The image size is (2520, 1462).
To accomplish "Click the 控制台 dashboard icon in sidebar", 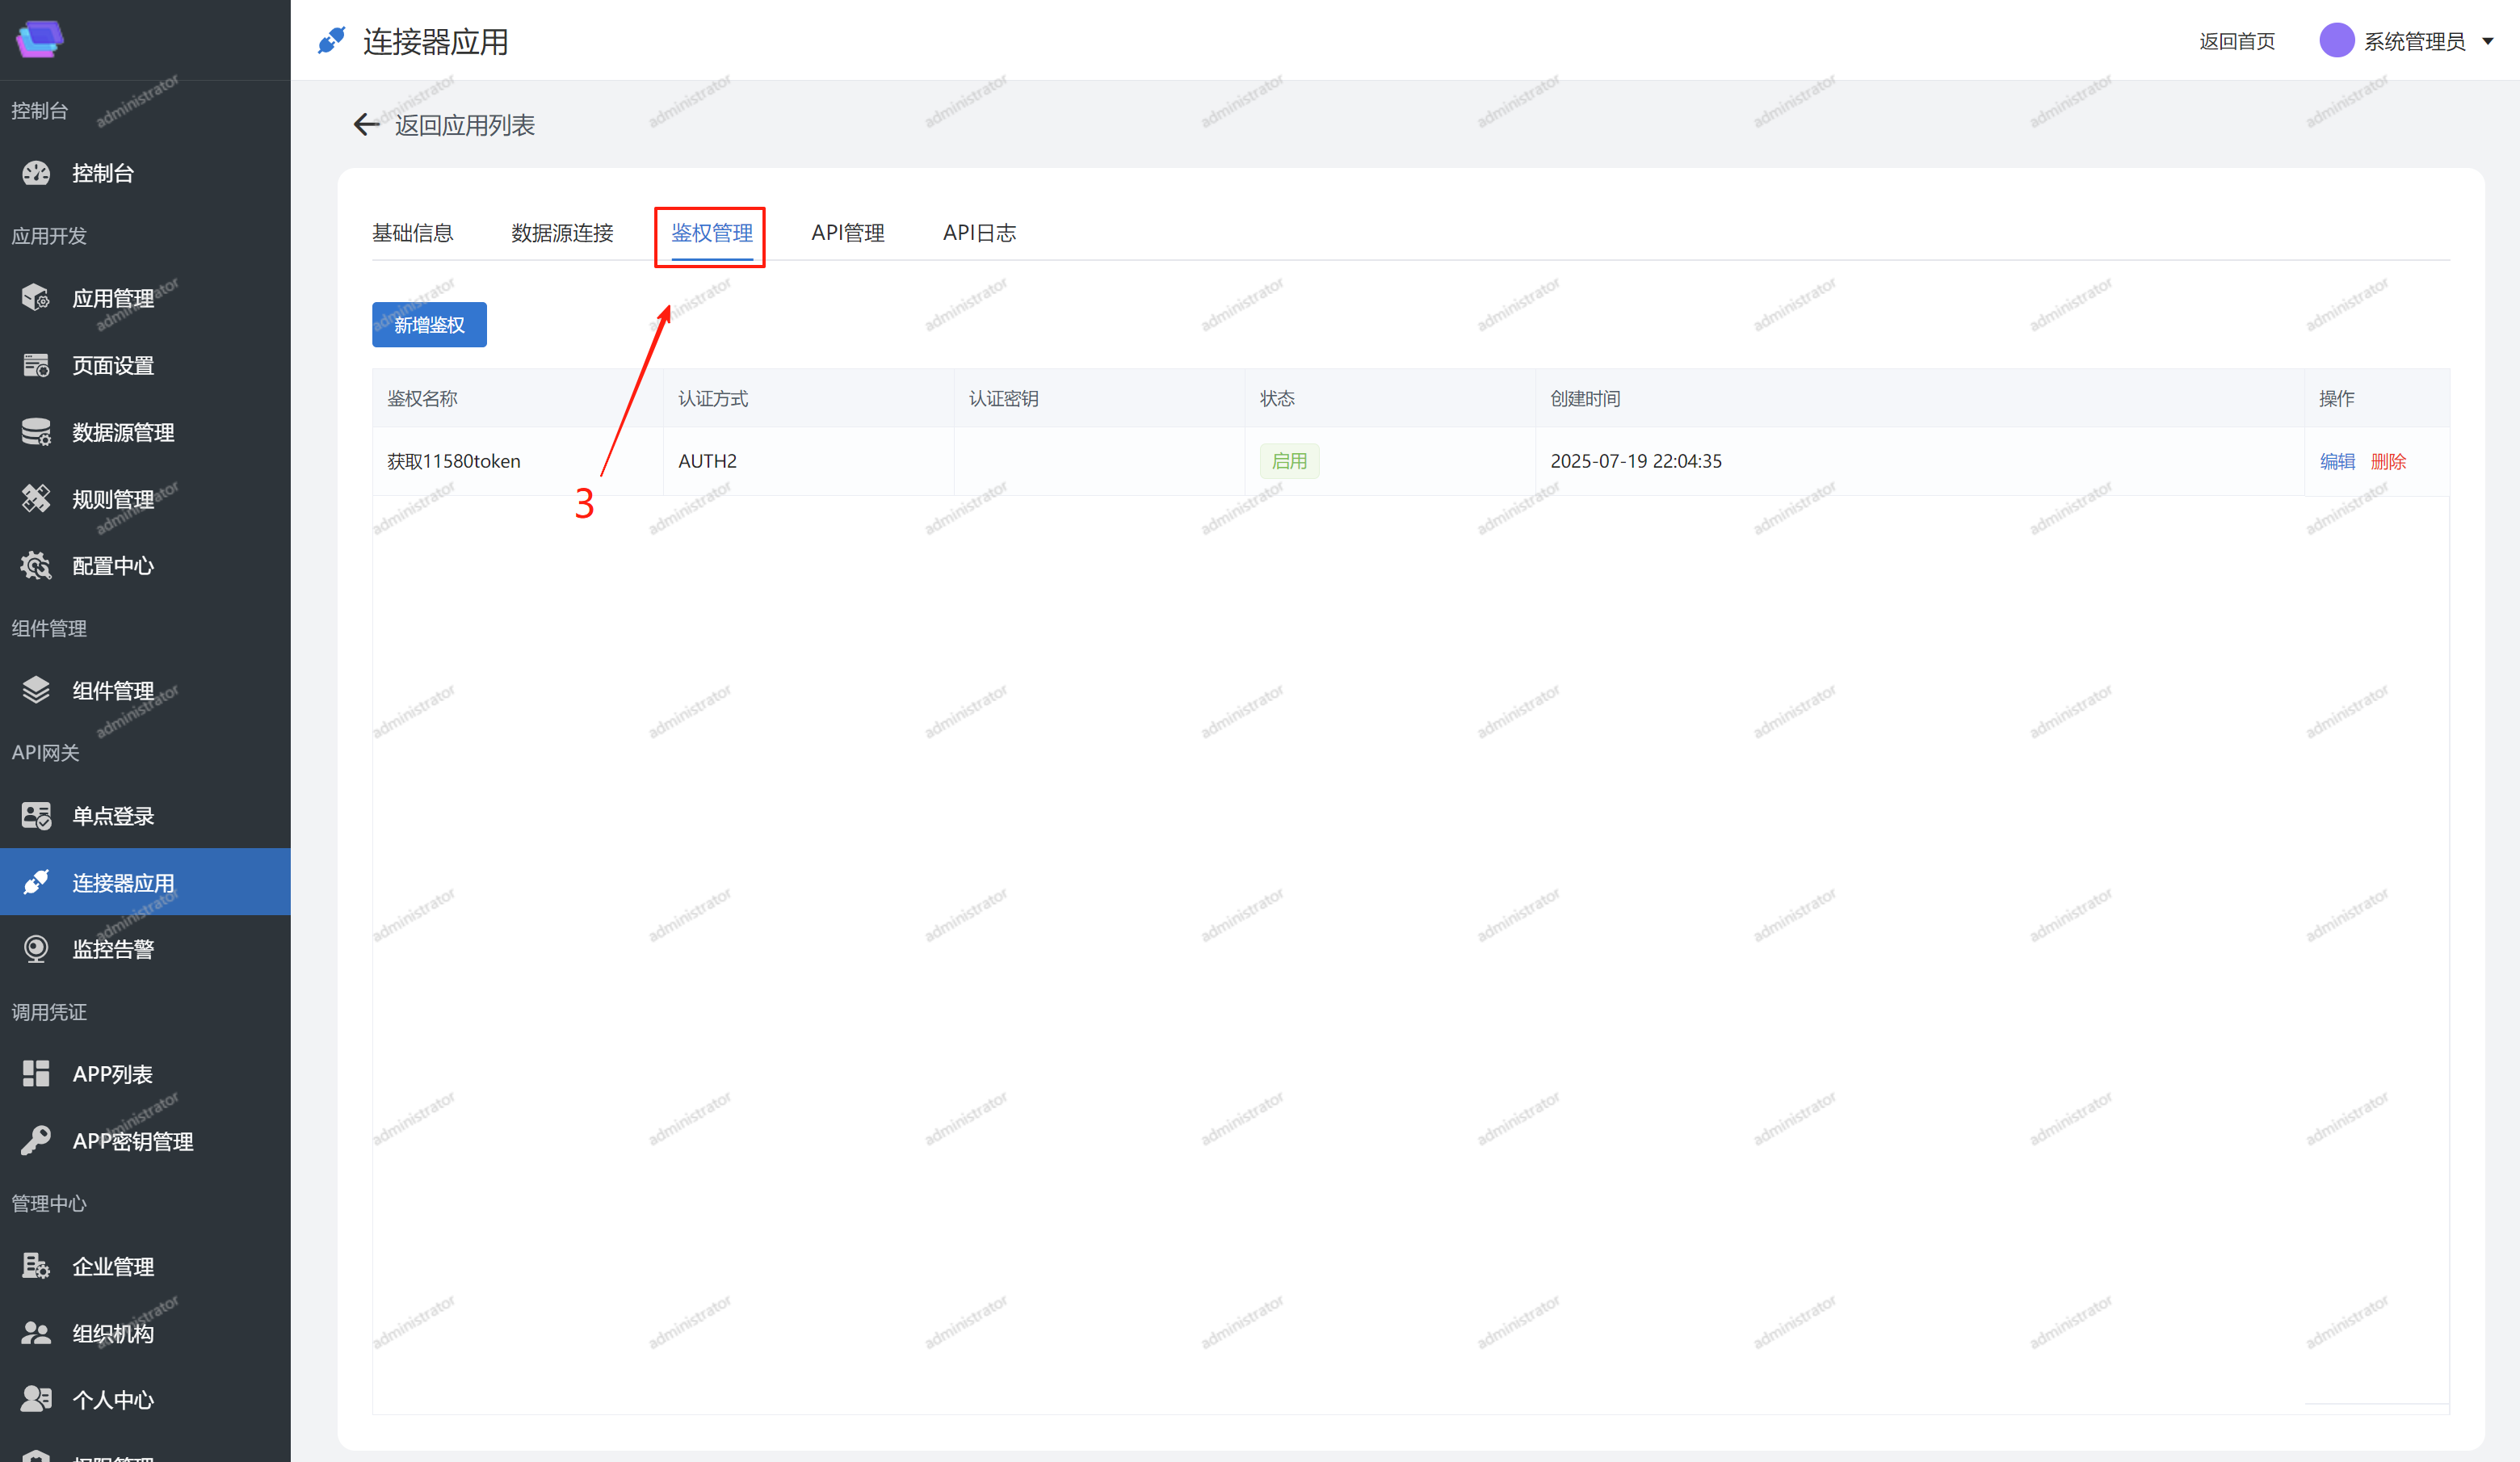I will click(x=36, y=173).
